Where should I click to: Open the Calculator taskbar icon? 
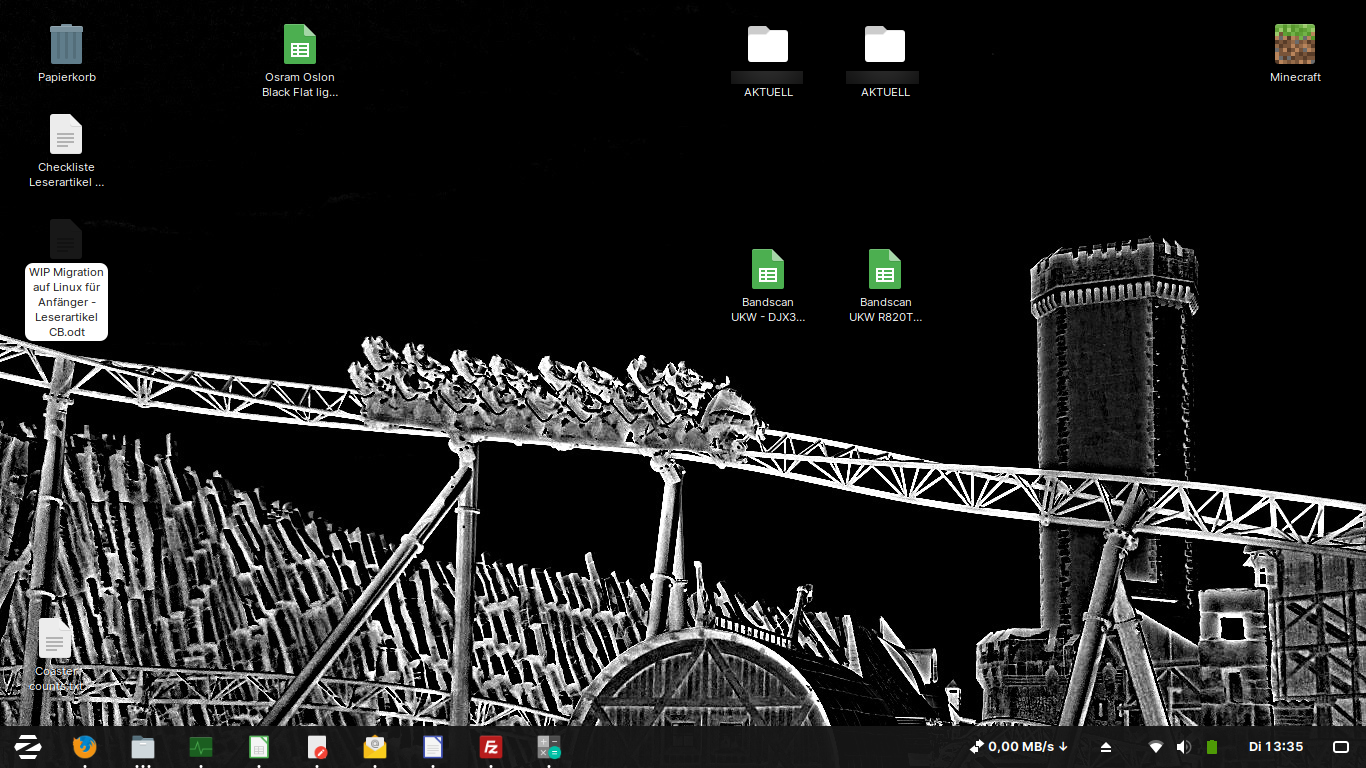click(x=549, y=747)
